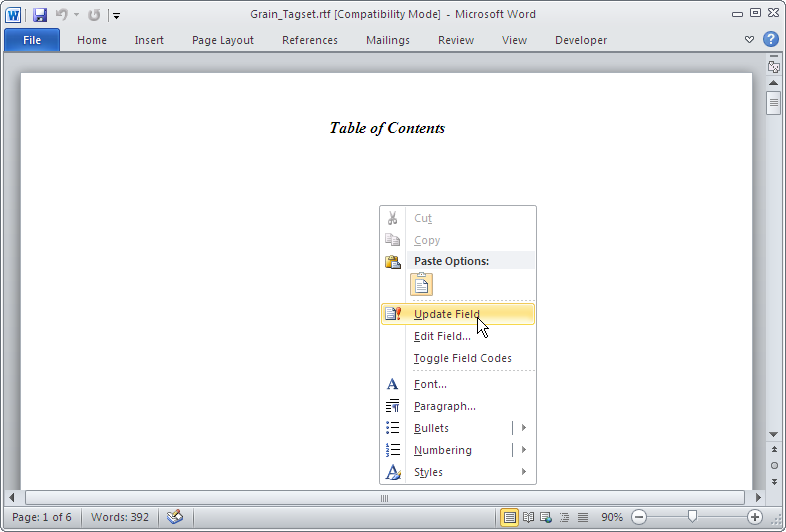Screen dimensions: 786x532
Task: Click the Cut icon in context menu
Action: [x=392, y=218]
